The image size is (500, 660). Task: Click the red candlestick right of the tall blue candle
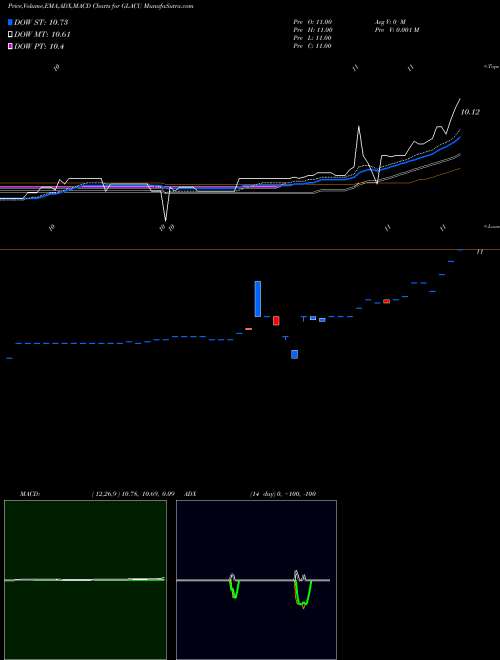tap(276, 321)
